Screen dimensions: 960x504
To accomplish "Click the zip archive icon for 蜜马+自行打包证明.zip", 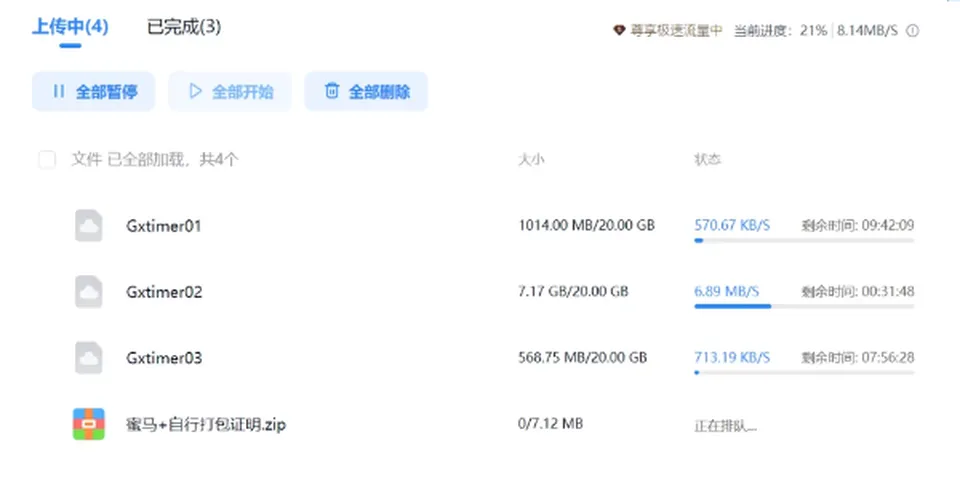I will [x=89, y=424].
